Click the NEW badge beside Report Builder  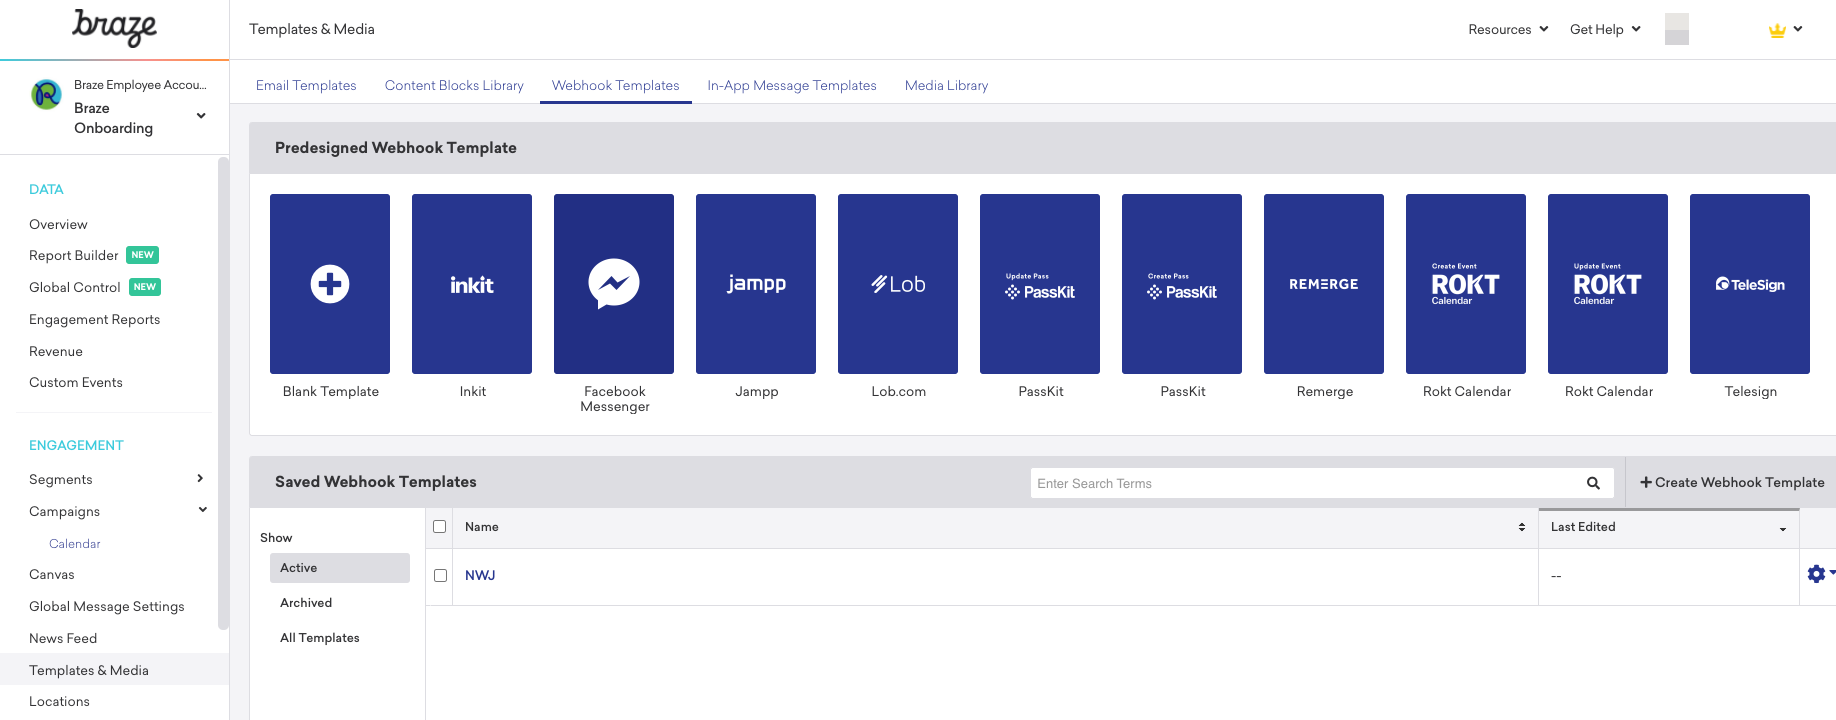tap(143, 255)
